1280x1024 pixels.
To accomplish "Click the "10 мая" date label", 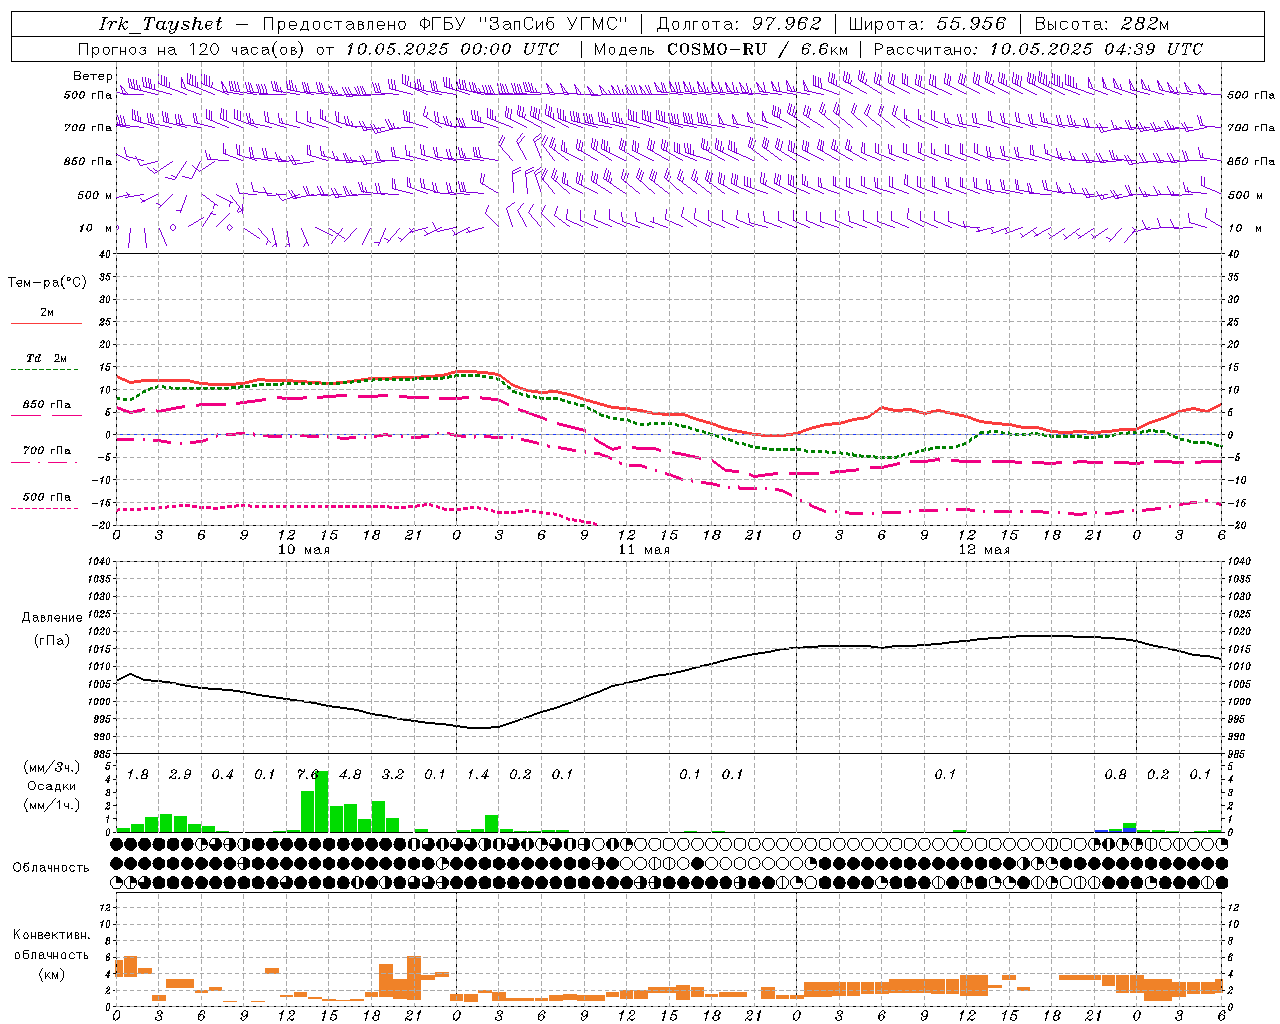I will 304,550.
